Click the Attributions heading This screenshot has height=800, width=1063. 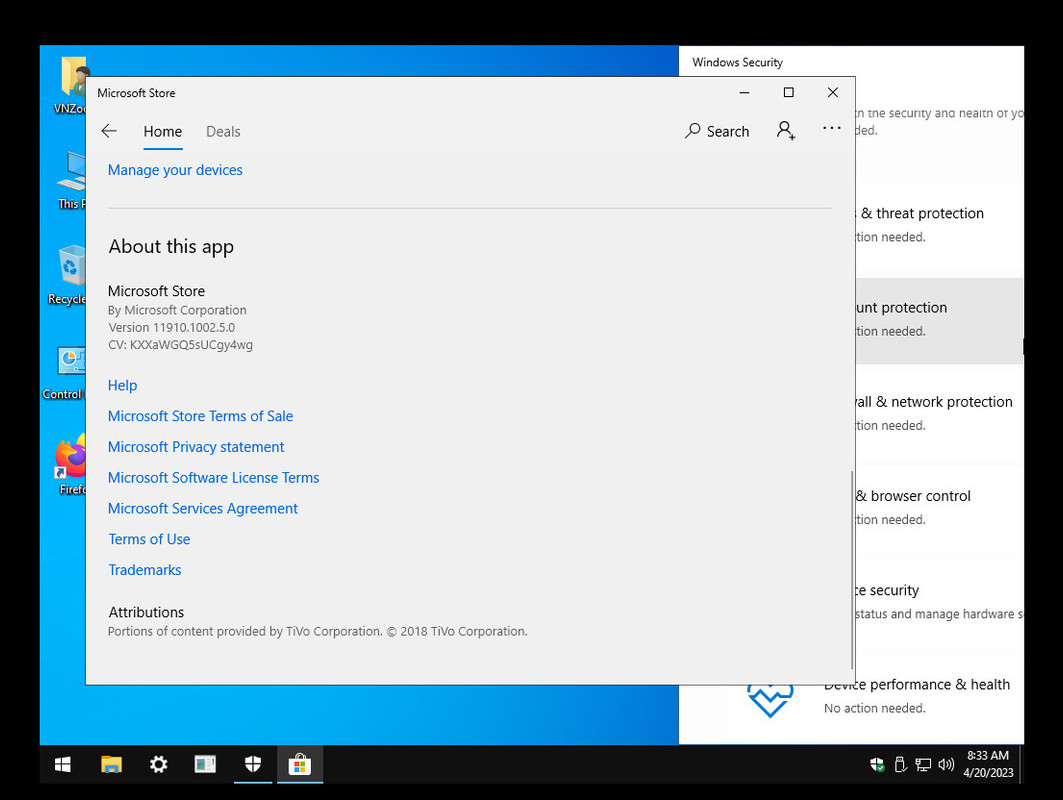click(146, 612)
